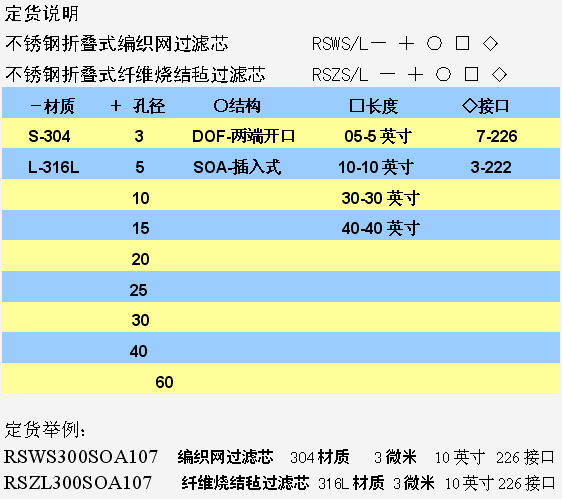Image resolution: width=562 pixels, height=499 pixels.
Task: Click the circle symbol in the RSWS/L row
Action: point(434,43)
